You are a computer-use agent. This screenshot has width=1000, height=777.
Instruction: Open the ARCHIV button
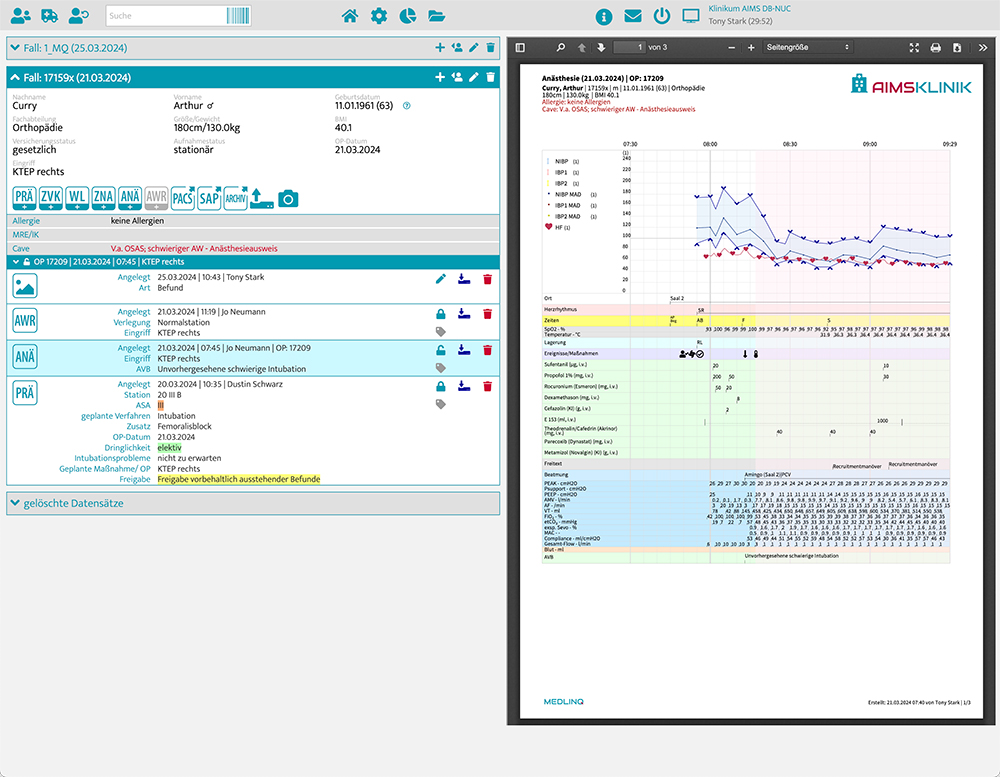coord(235,198)
